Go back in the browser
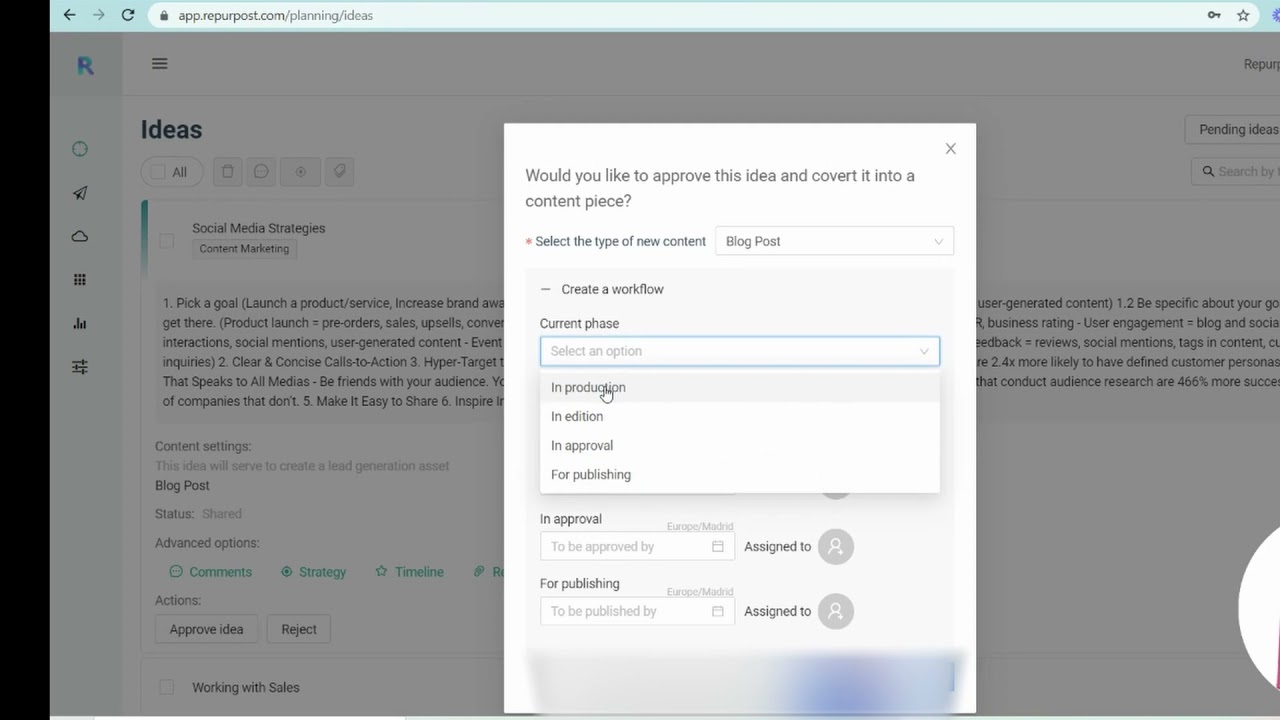Viewport: 1280px width, 720px height. click(x=69, y=15)
